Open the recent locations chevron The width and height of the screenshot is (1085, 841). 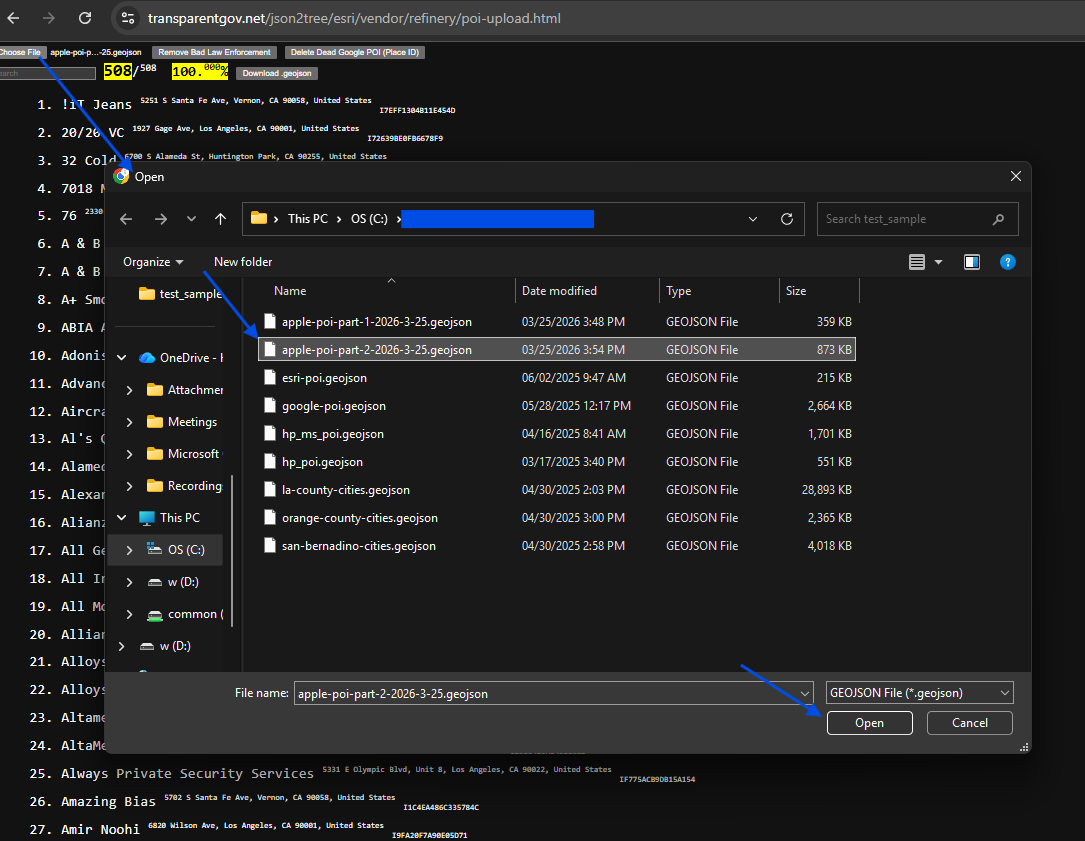tap(192, 219)
